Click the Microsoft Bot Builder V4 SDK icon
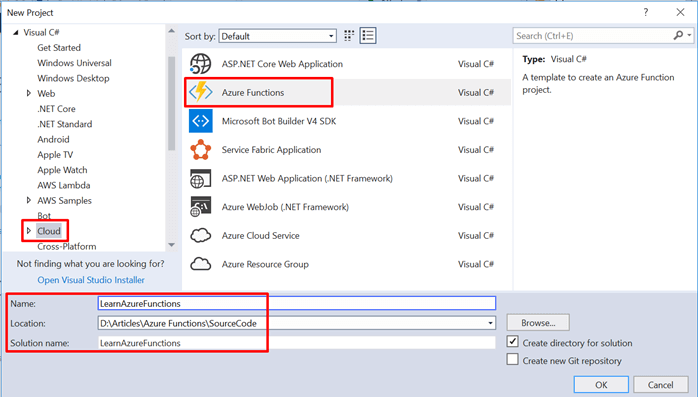 pos(200,121)
